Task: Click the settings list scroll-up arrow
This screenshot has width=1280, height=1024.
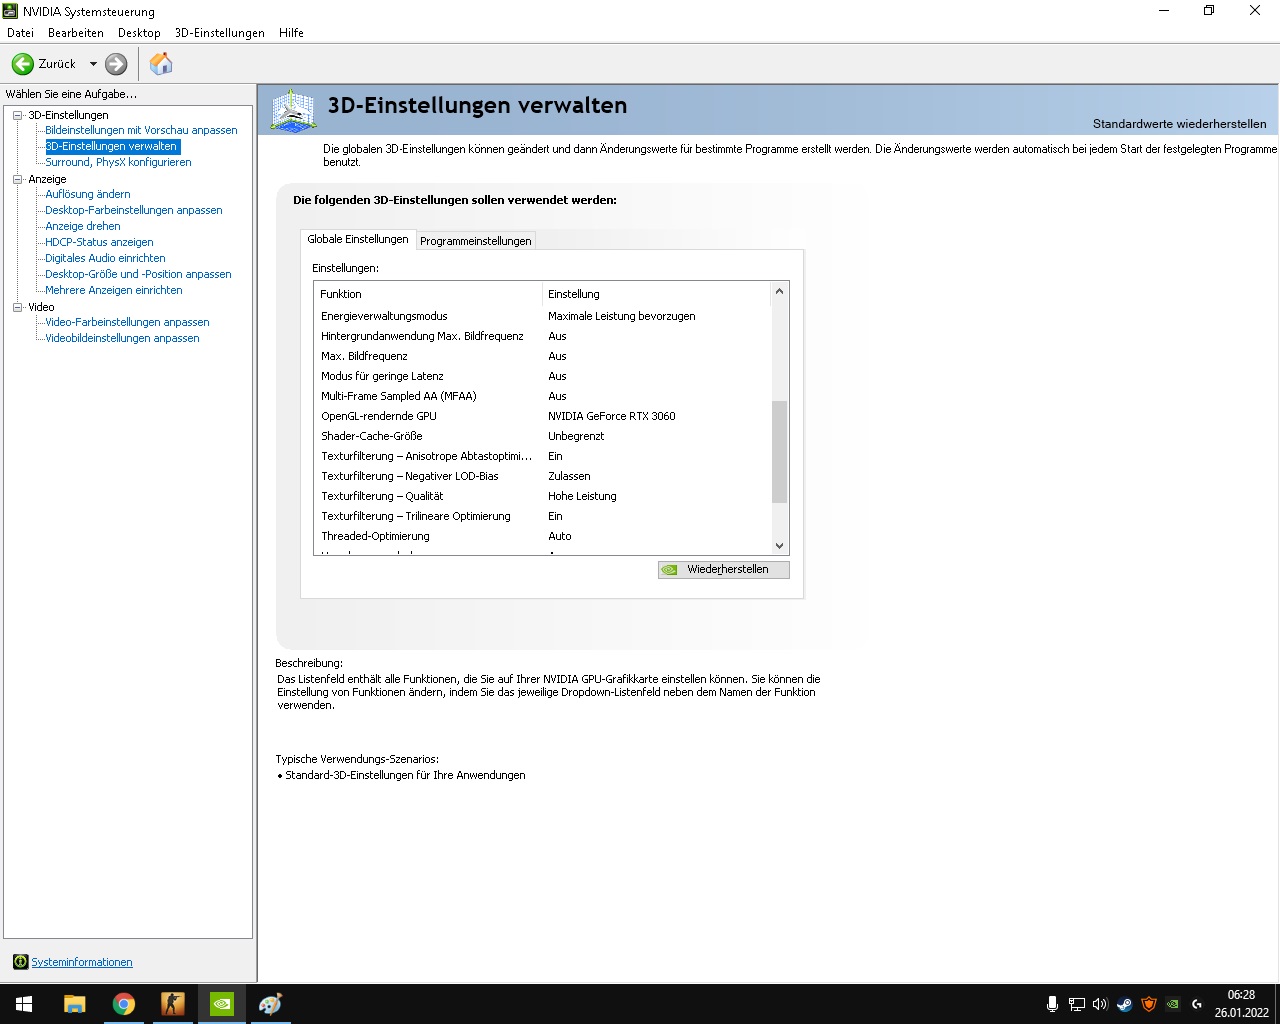Action: tap(779, 291)
